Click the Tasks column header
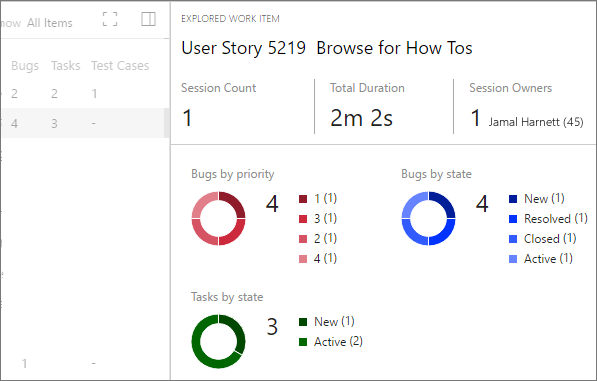 (65, 65)
